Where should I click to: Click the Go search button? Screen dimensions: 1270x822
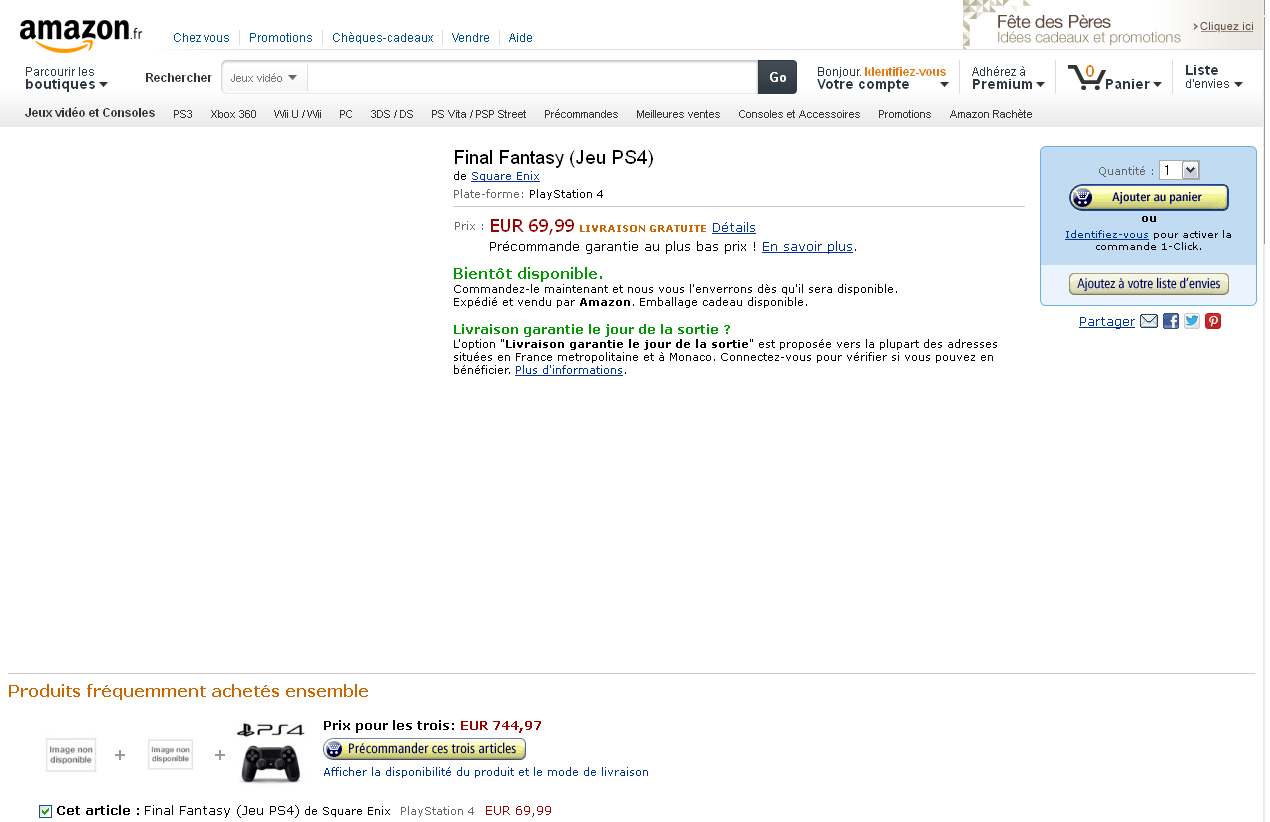click(x=777, y=77)
